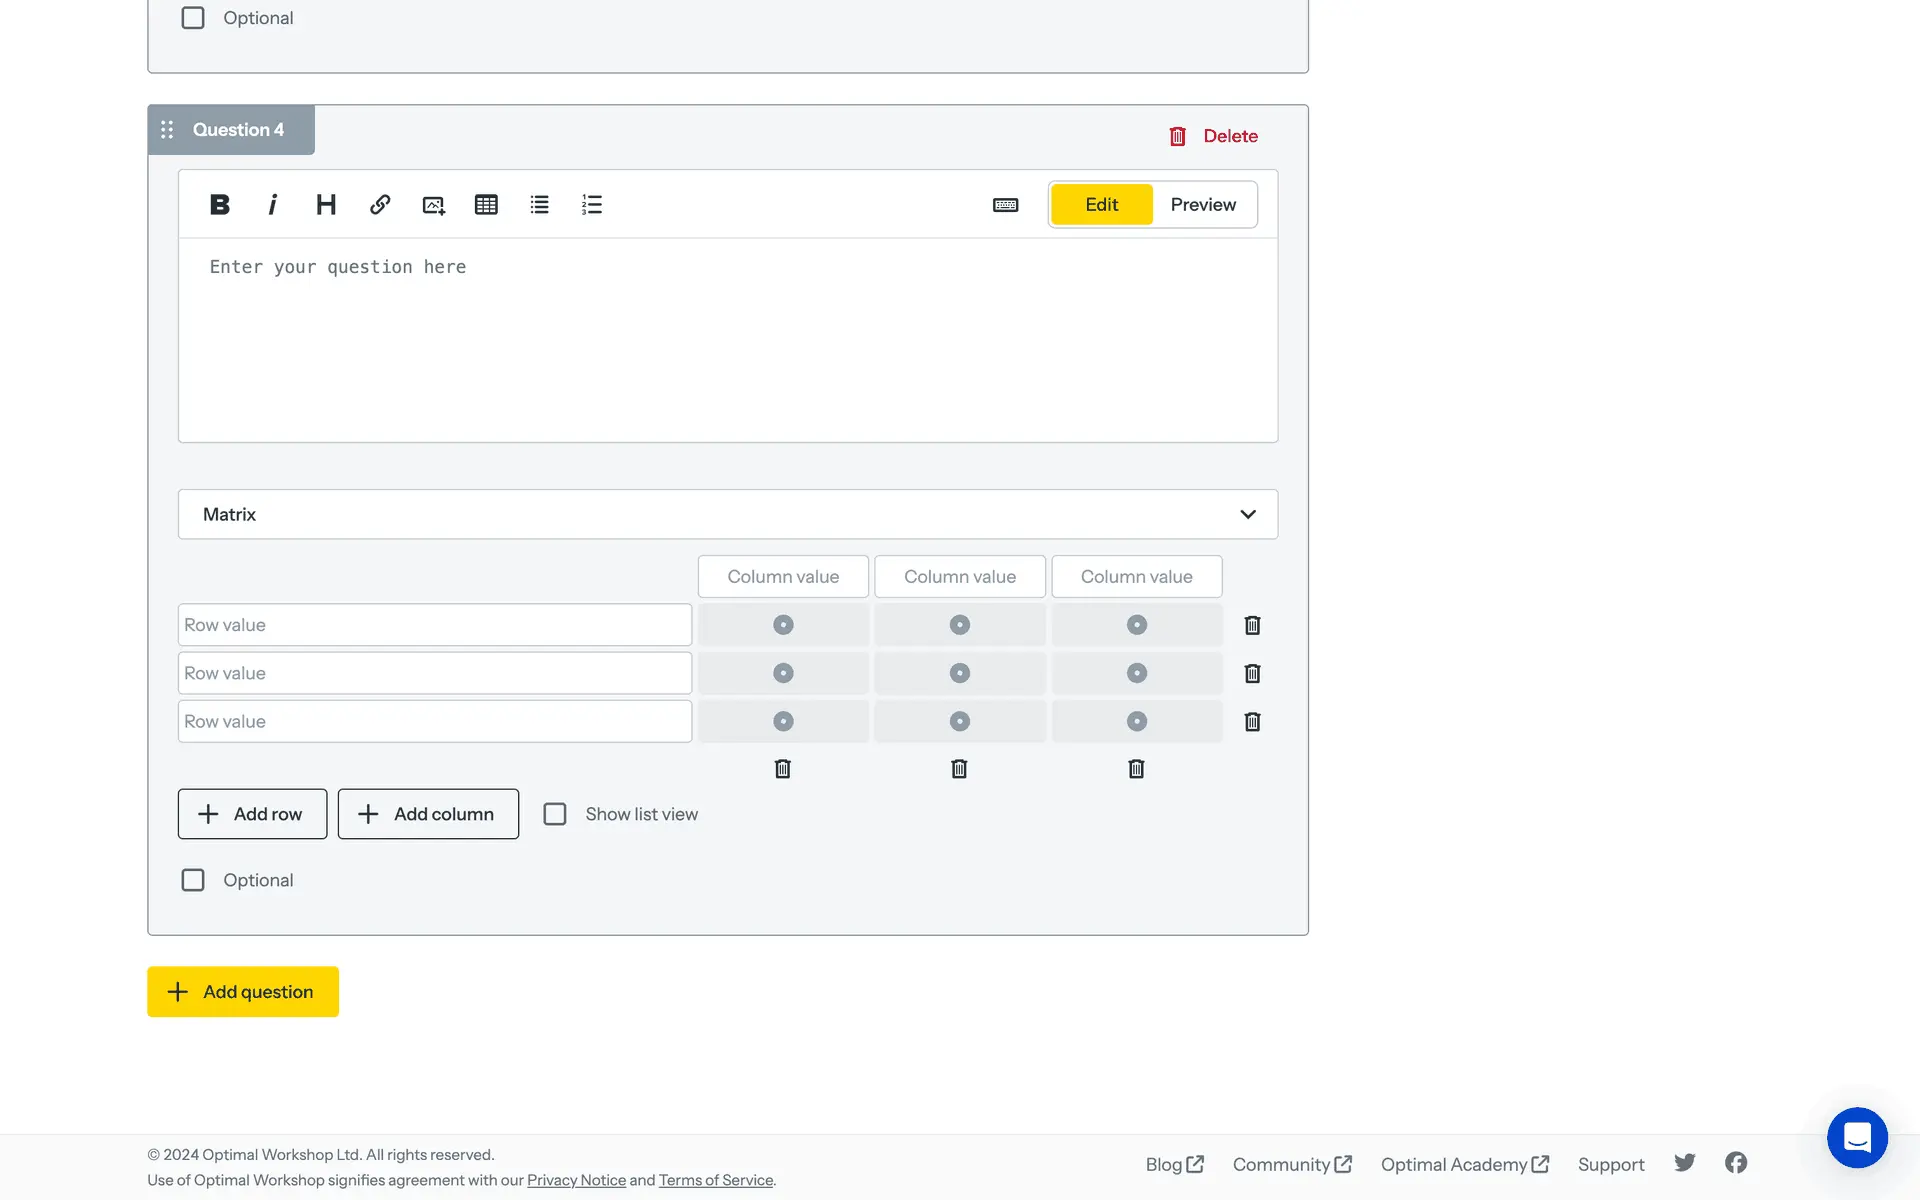Switch to the Edit tab

pos(1101,205)
